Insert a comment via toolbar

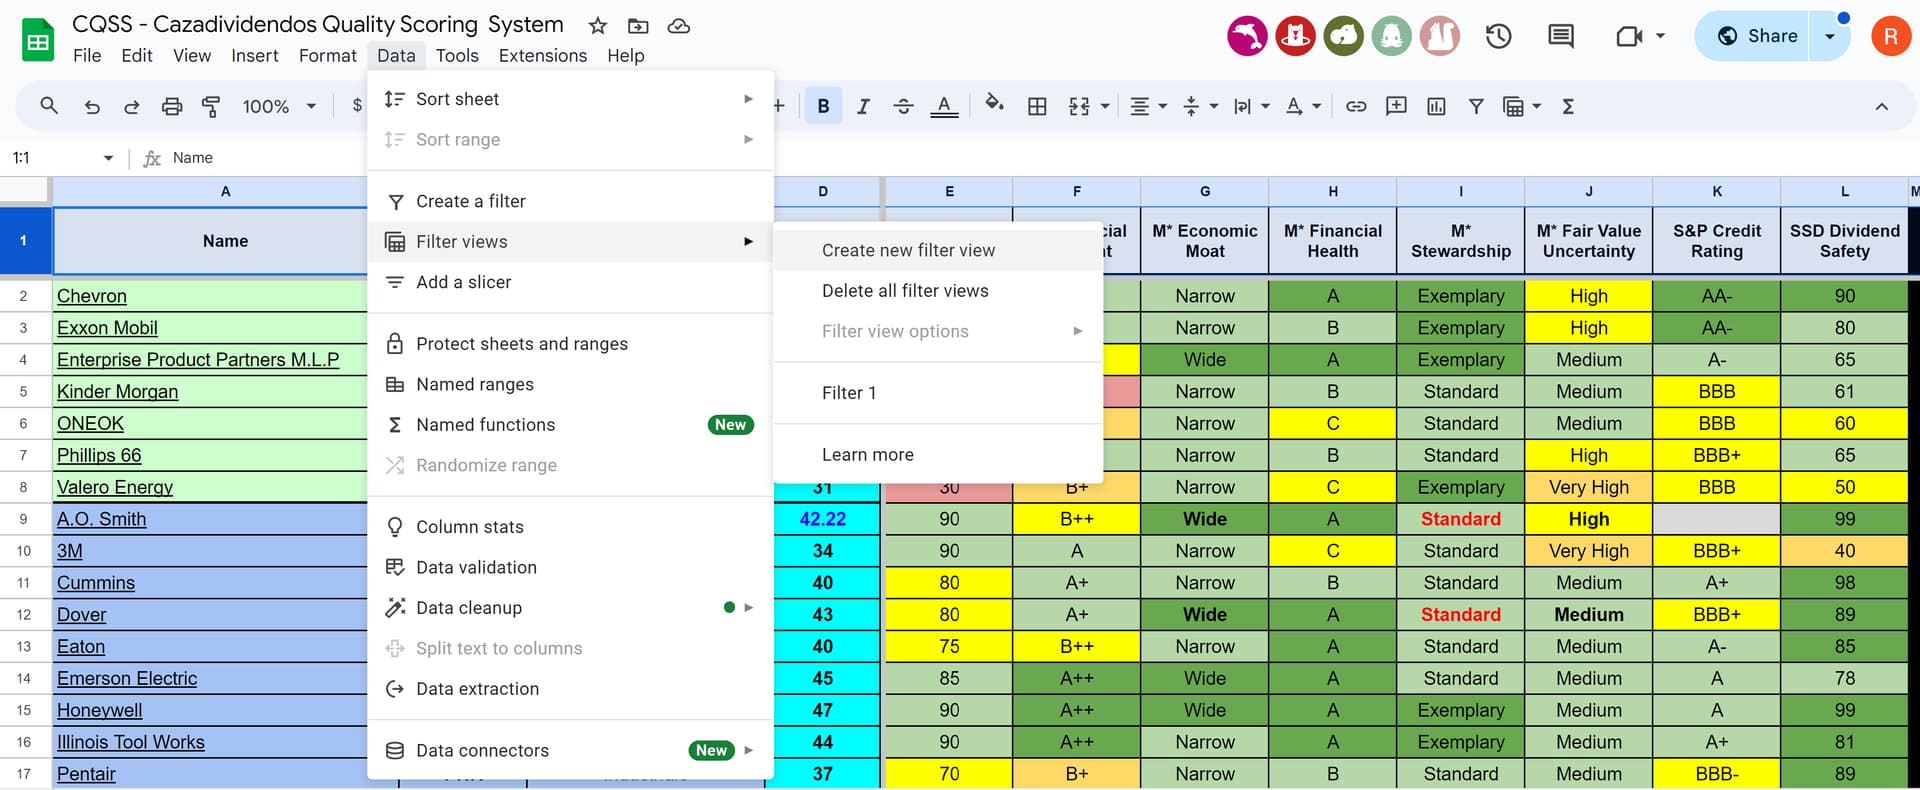coord(1396,106)
